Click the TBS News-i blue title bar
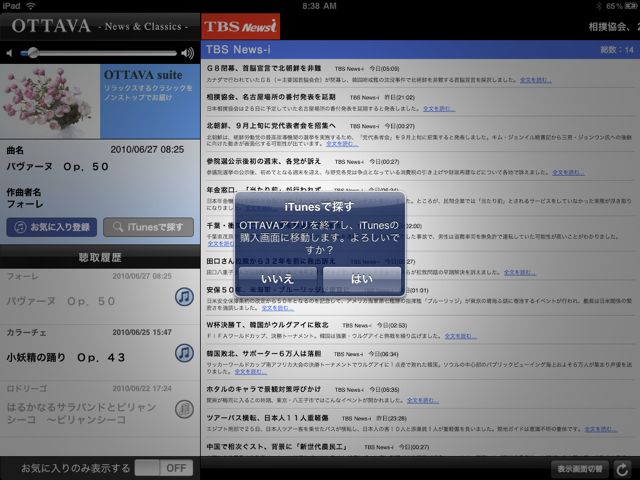640x480 pixels. coord(420,50)
